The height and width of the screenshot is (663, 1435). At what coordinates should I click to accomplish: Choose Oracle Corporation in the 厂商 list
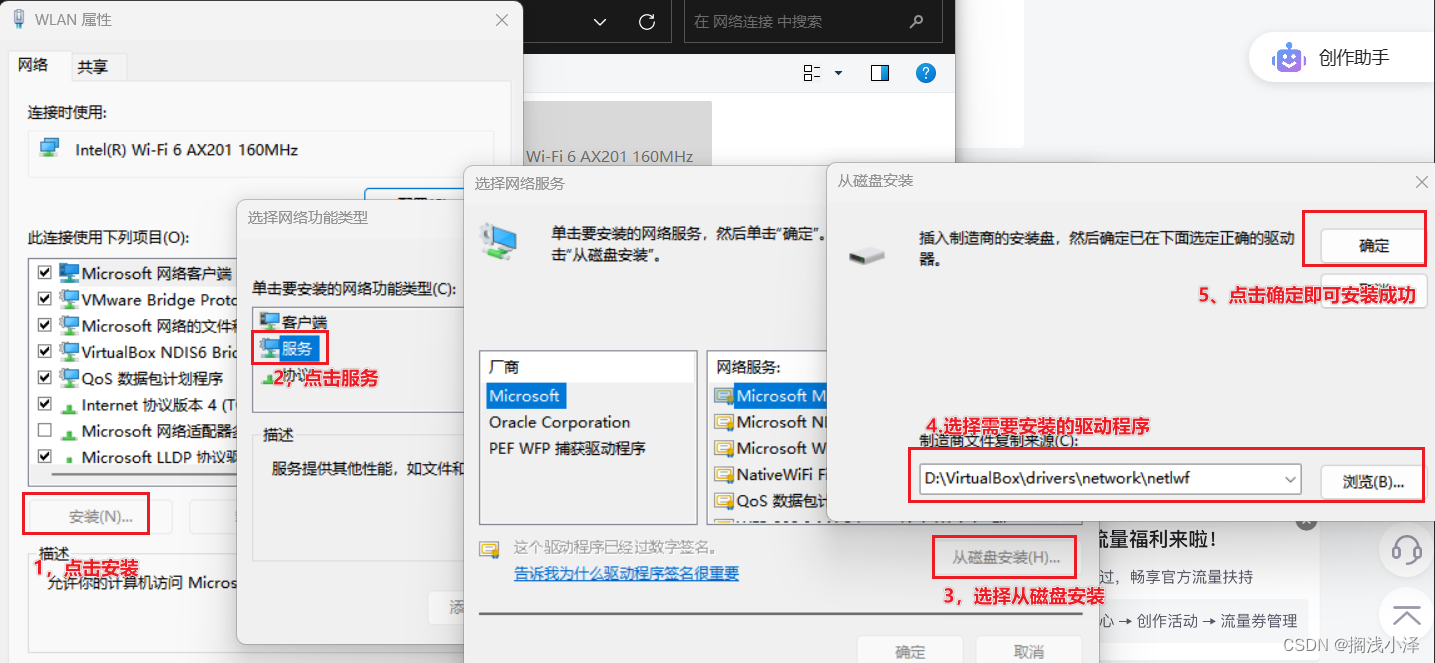pos(559,422)
